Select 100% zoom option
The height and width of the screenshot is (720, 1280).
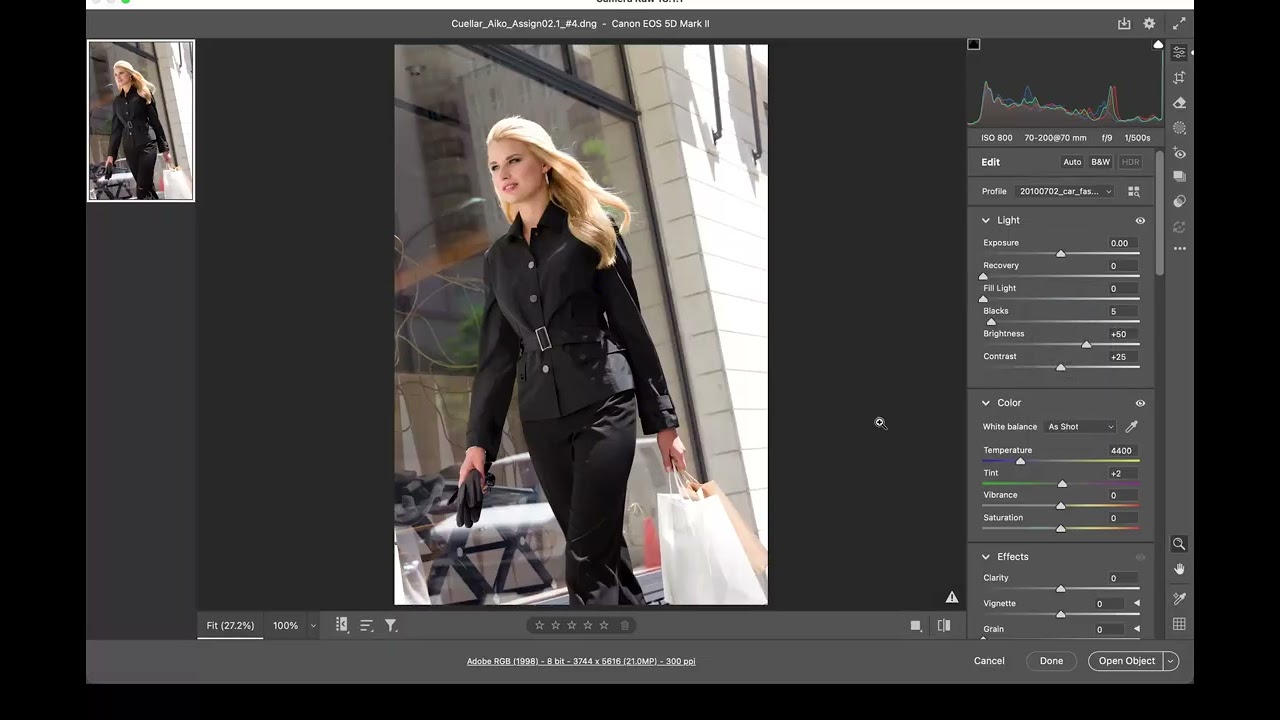point(285,625)
